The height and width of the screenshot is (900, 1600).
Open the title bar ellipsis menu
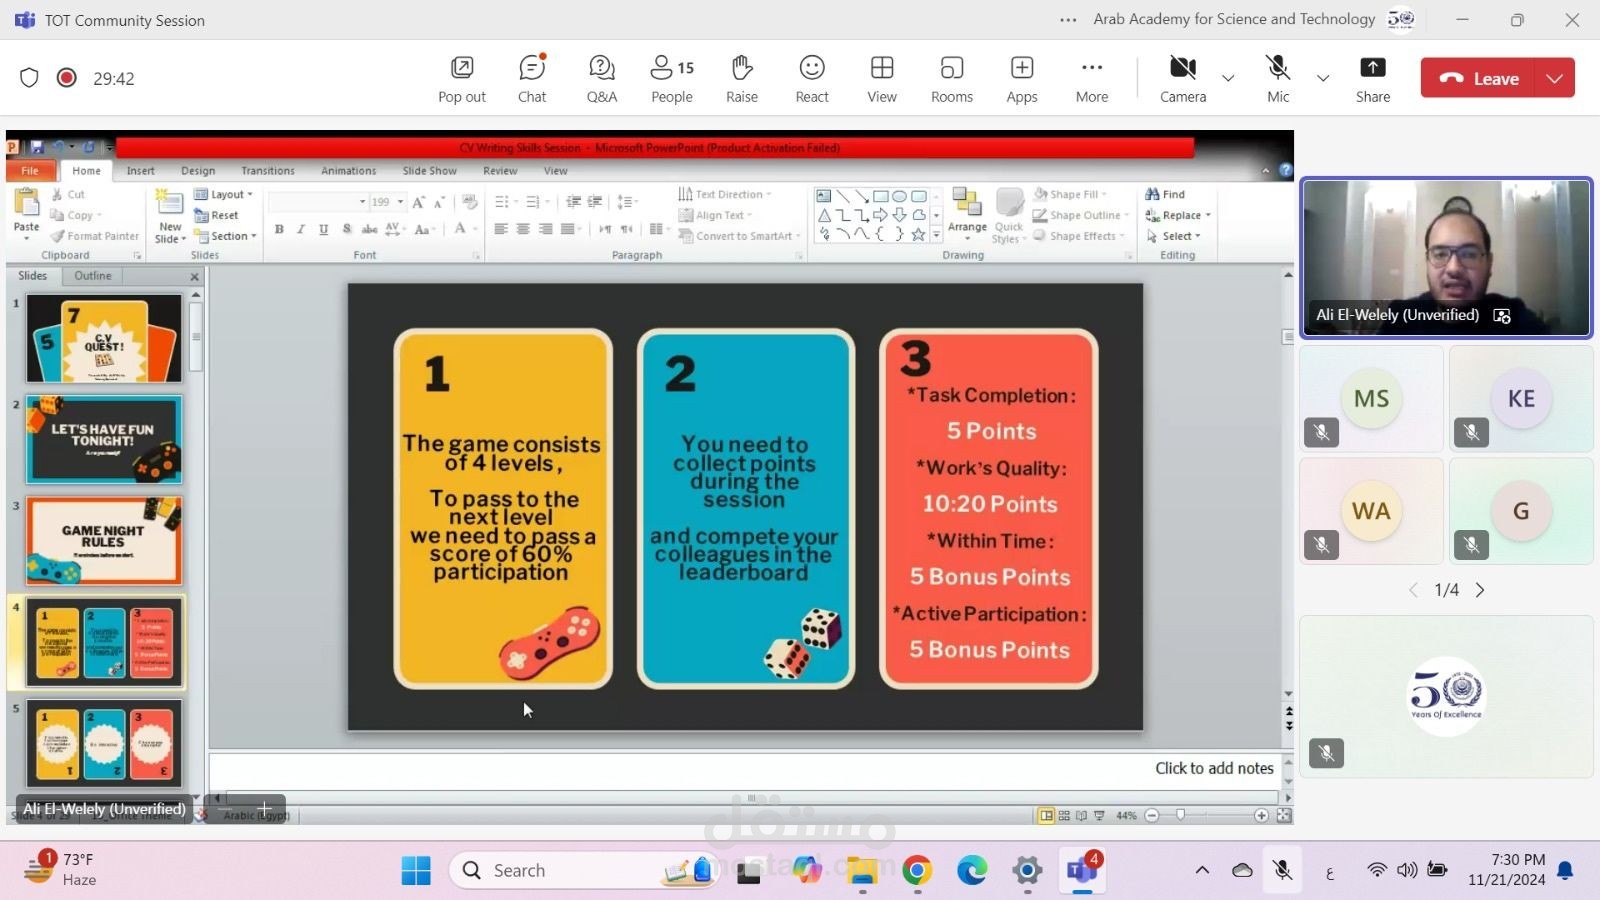tap(1068, 20)
